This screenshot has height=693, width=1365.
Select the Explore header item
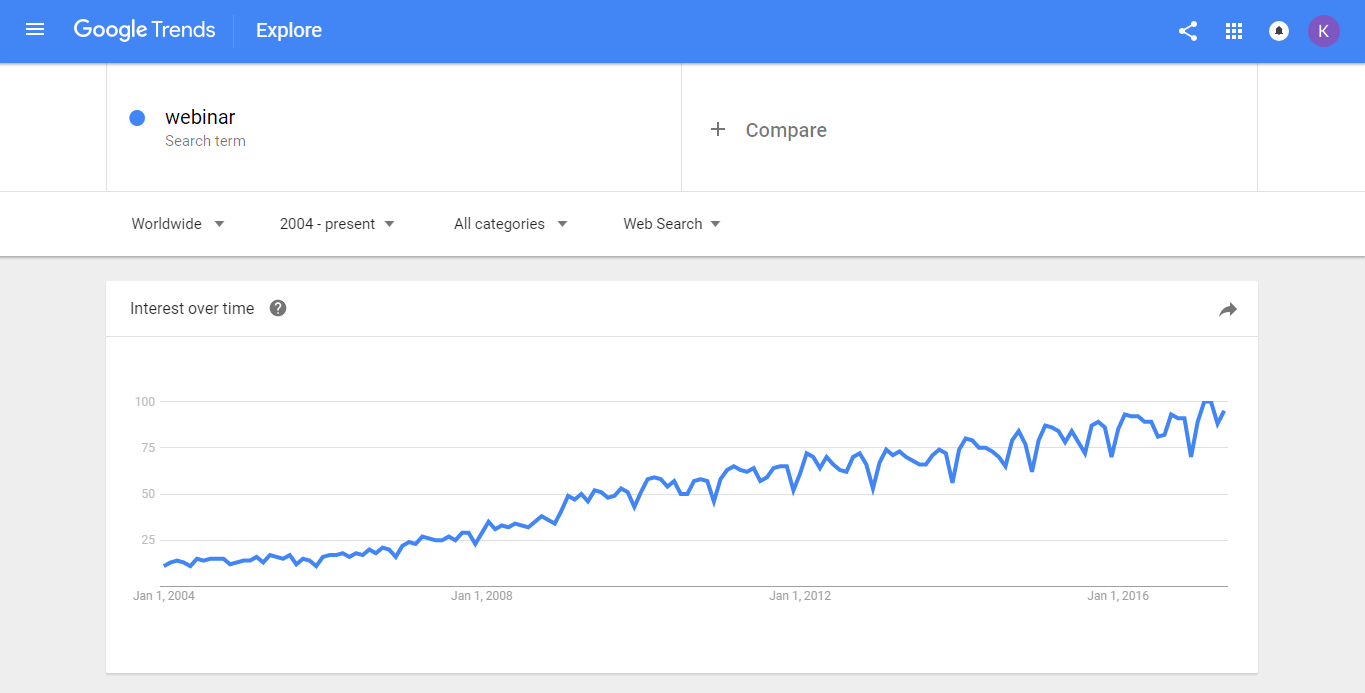289,31
